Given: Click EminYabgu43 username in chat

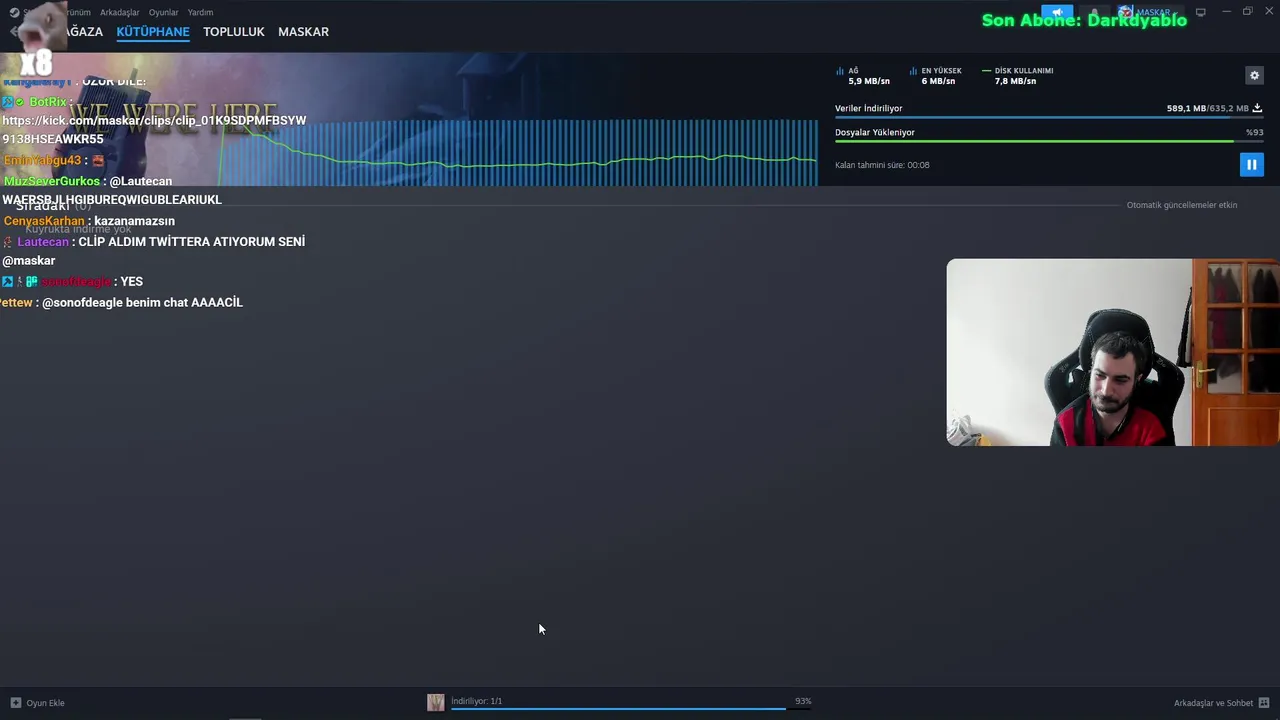Looking at the screenshot, I should 42,160.
